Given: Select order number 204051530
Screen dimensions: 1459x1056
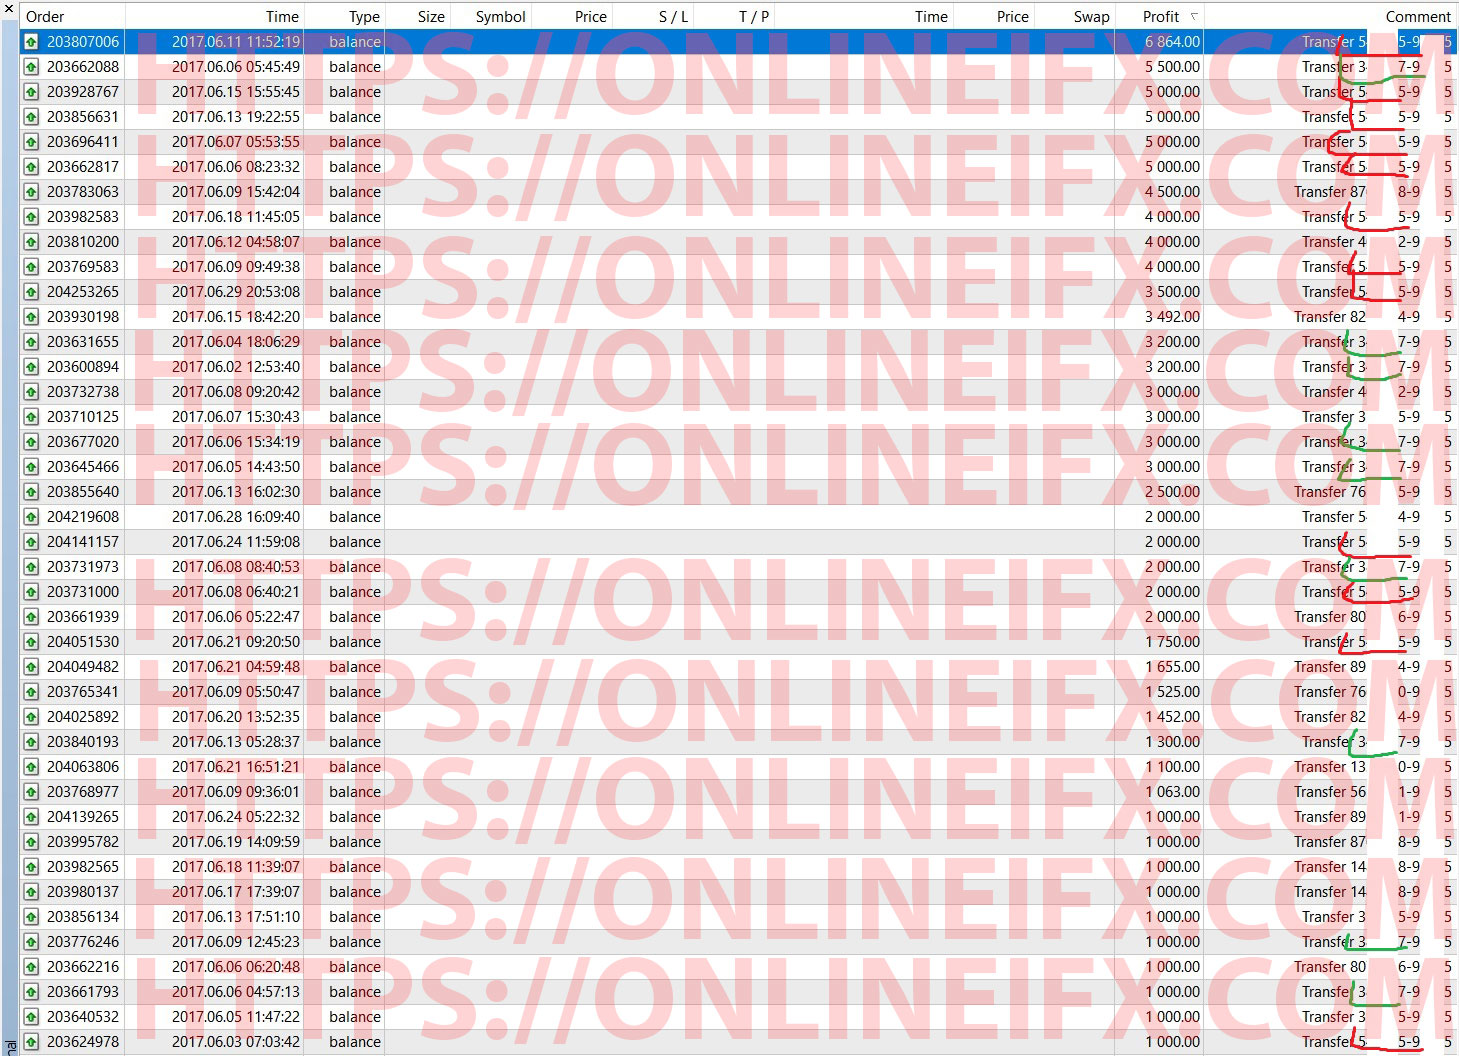Looking at the screenshot, I should [83, 642].
